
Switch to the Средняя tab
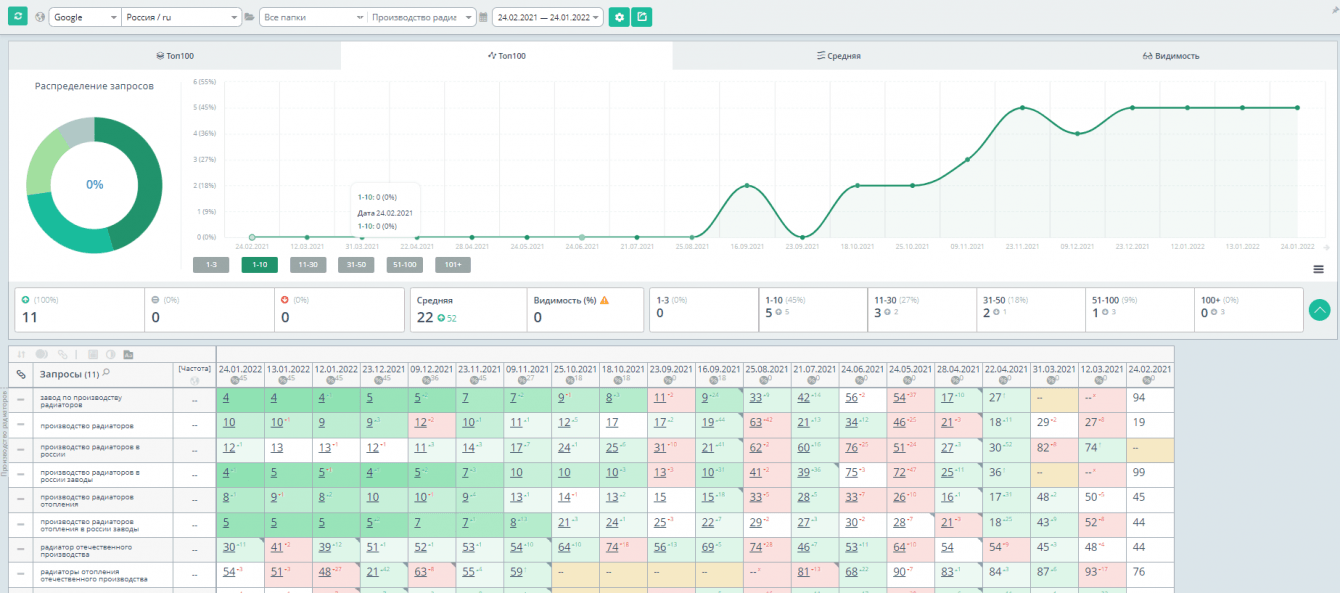click(838, 56)
